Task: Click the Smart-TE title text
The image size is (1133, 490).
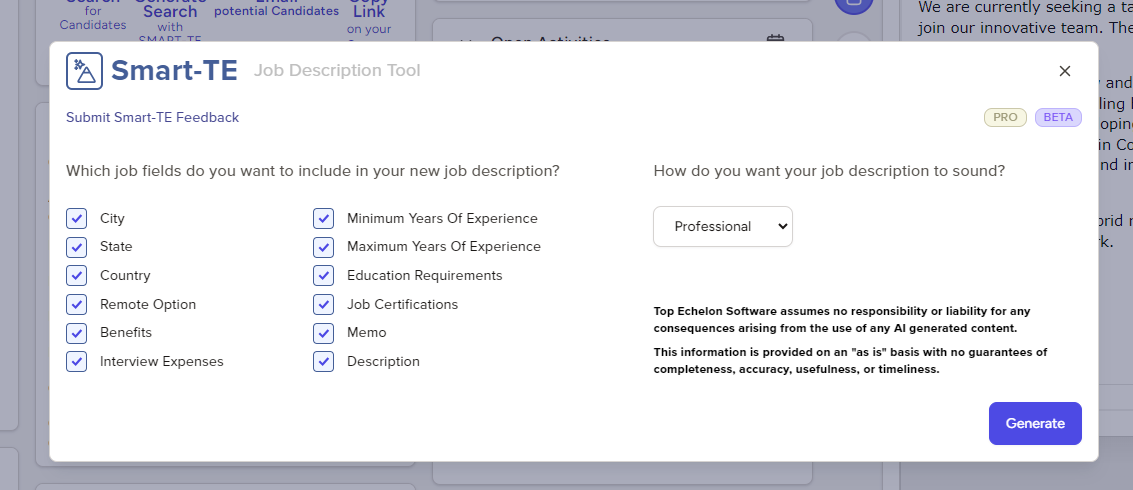Action: pyautogui.click(x=174, y=71)
